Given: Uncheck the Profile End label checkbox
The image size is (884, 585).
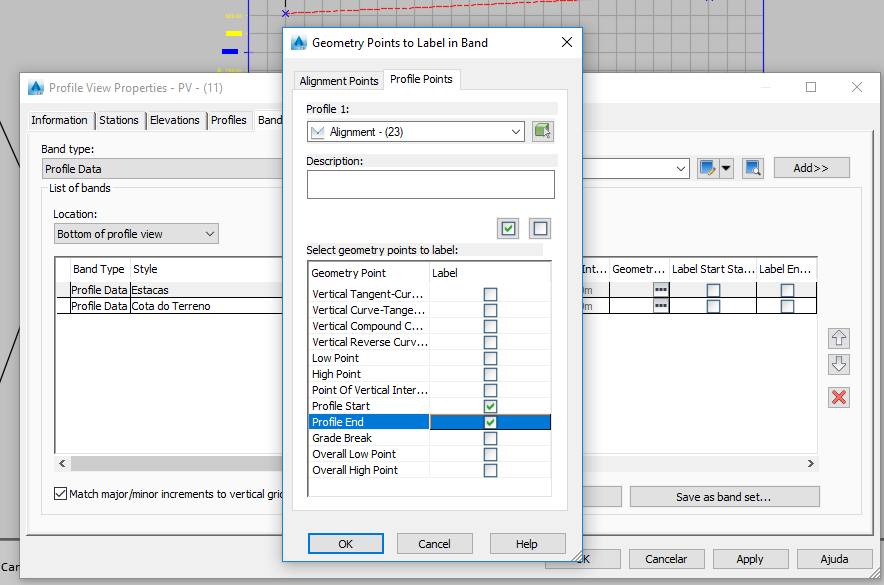Looking at the screenshot, I should [489, 422].
